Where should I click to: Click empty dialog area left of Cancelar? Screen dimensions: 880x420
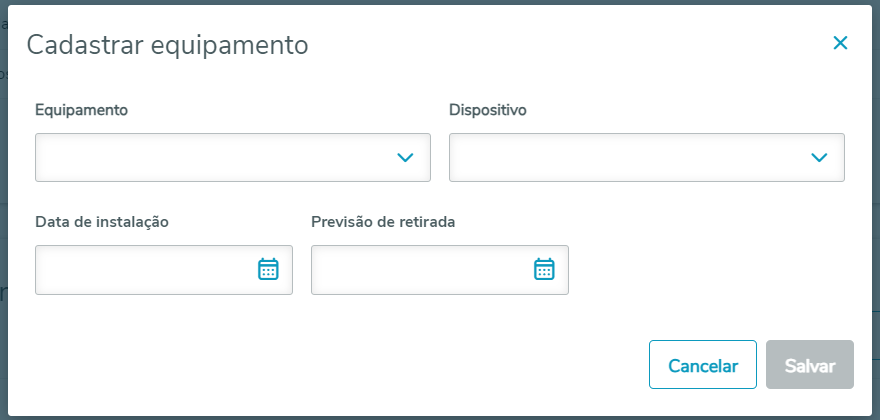coord(350,365)
